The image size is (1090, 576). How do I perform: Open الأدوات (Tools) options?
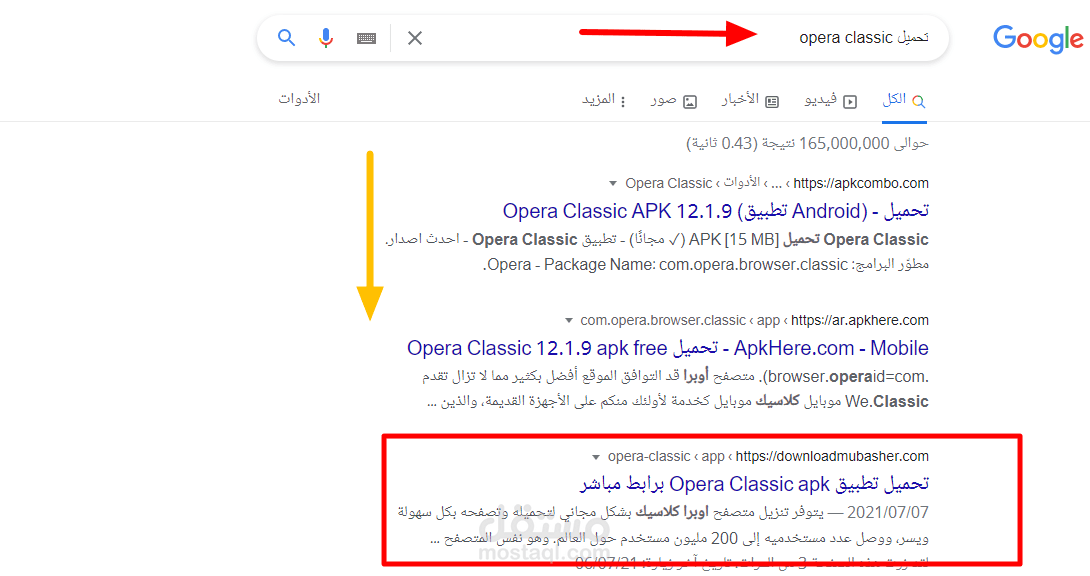tap(299, 99)
